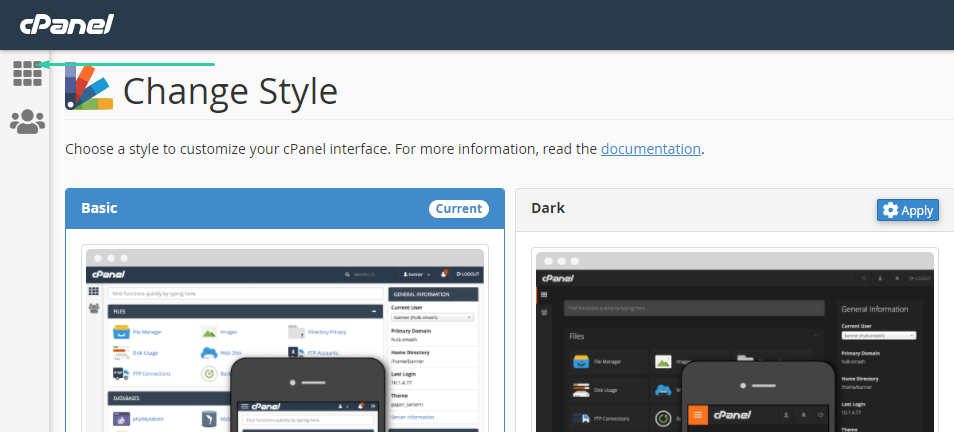Viewport: 954px width, 432px height.
Task: Click the Change Style color-swatch icon
Action: coord(89,86)
